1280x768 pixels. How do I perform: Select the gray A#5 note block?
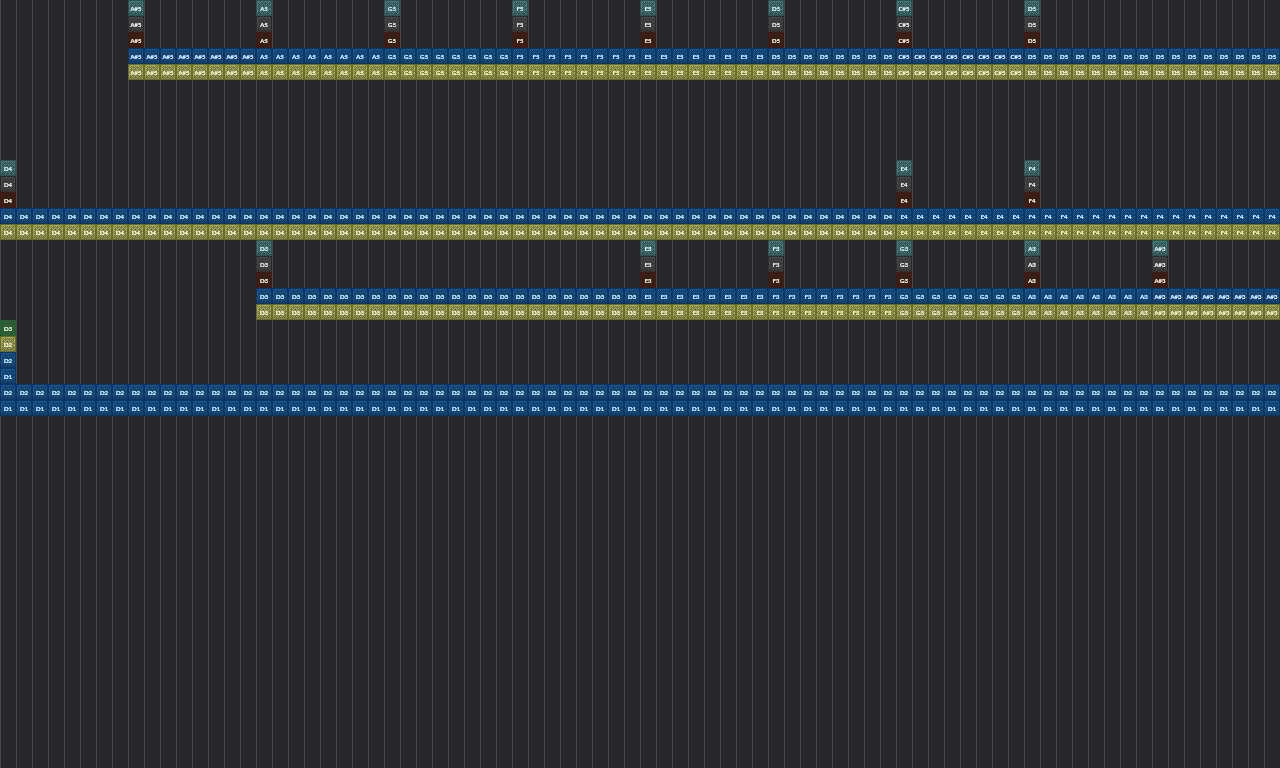pyautogui.click(x=136, y=24)
